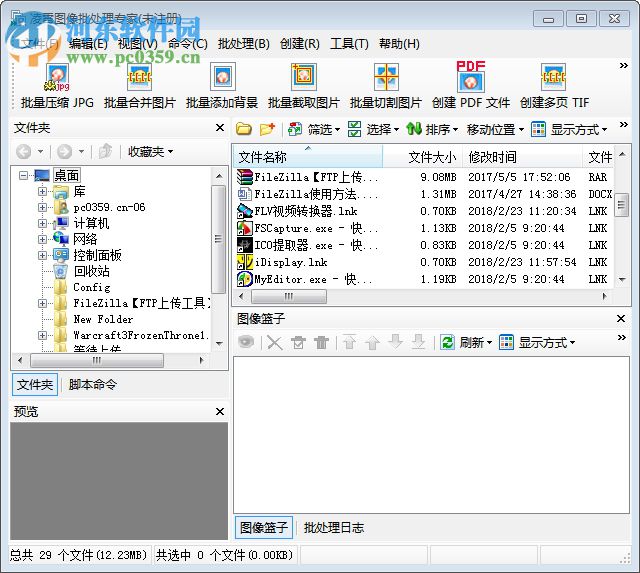Switch to the 脚本命令 tab
This screenshot has width=640, height=573.
(93, 384)
